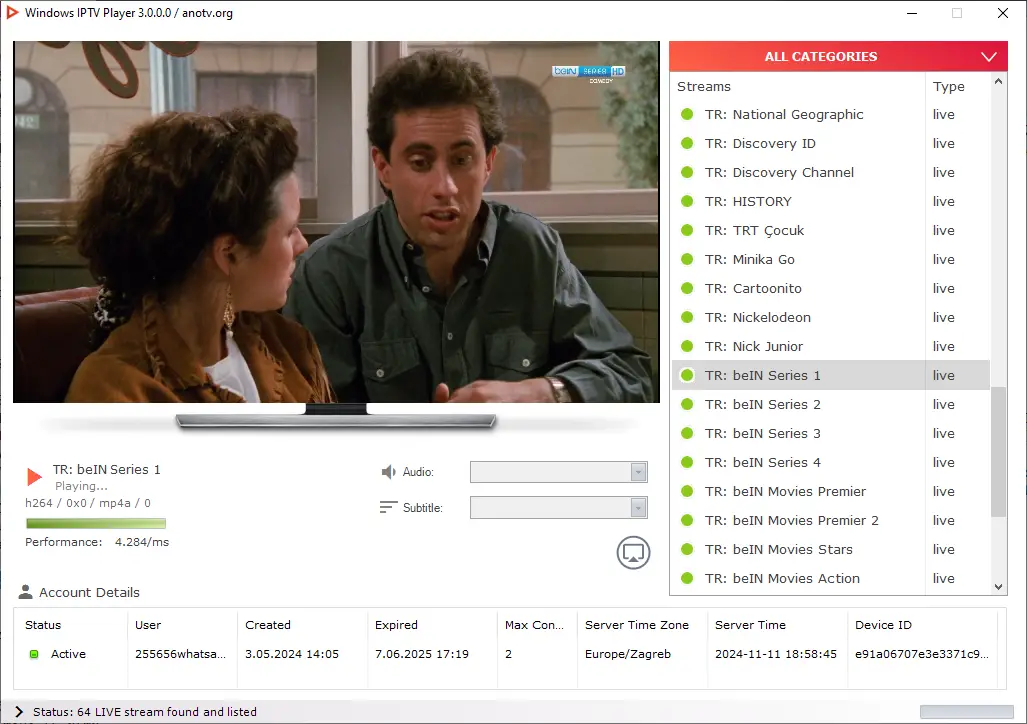Select the TR: Cartoonito stream name

[x=753, y=288]
